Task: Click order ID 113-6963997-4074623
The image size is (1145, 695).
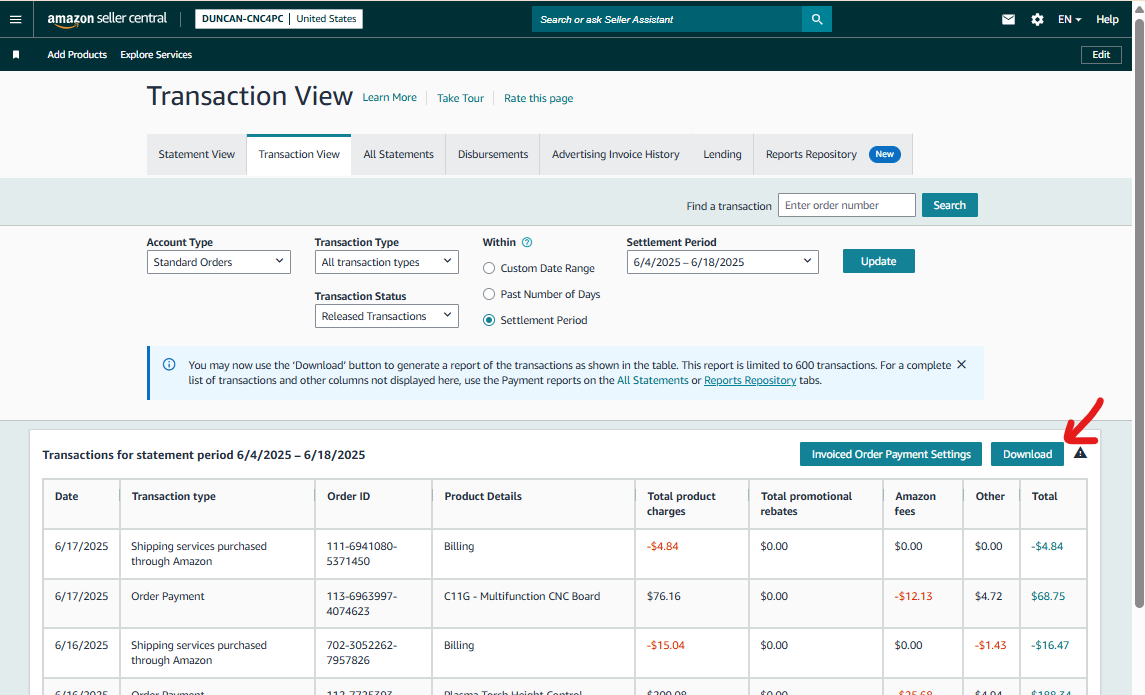Action: (x=361, y=604)
